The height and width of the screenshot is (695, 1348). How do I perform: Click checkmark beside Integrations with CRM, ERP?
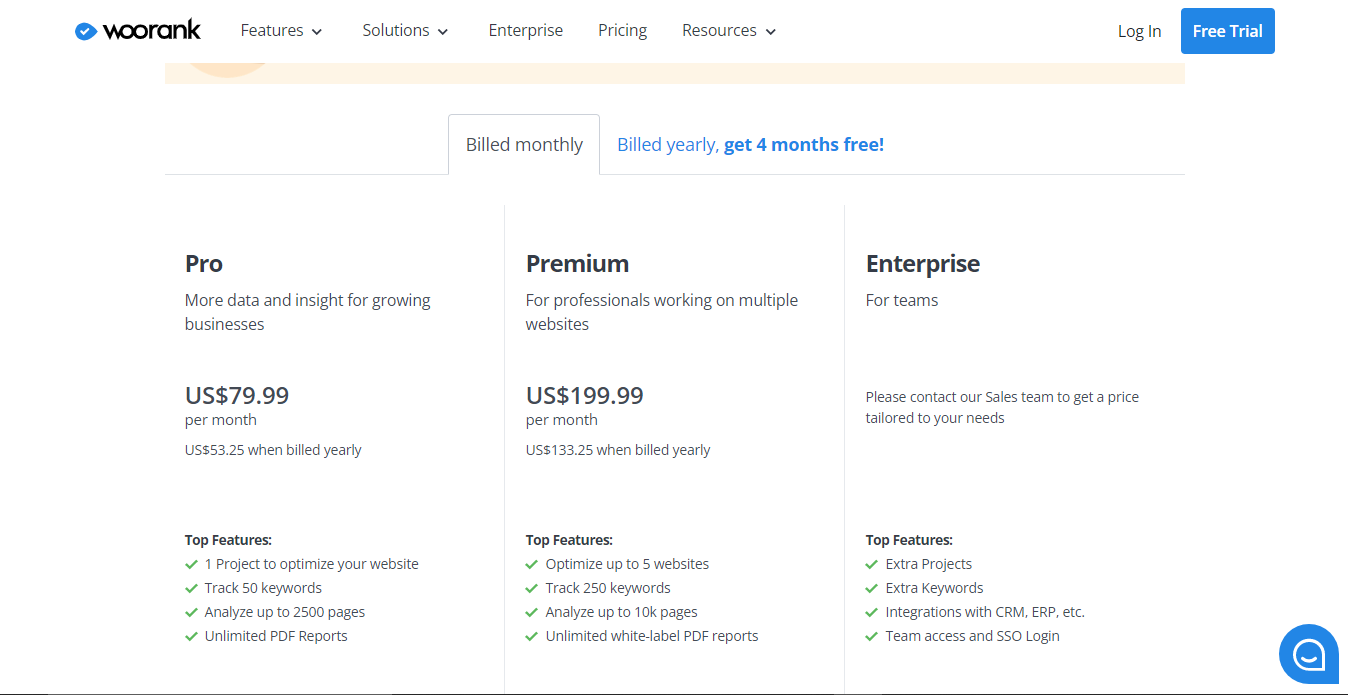click(x=873, y=613)
